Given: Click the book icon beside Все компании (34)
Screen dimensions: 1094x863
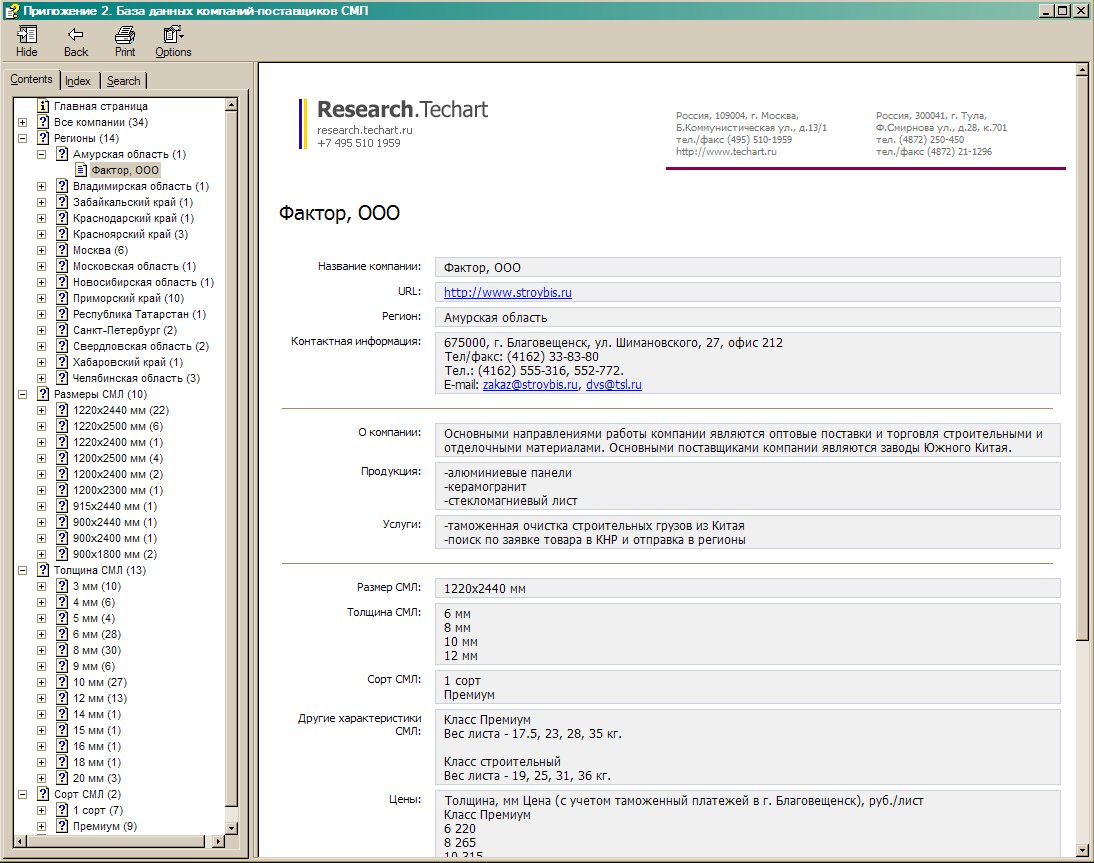Looking at the screenshot, I should (43, 122).
